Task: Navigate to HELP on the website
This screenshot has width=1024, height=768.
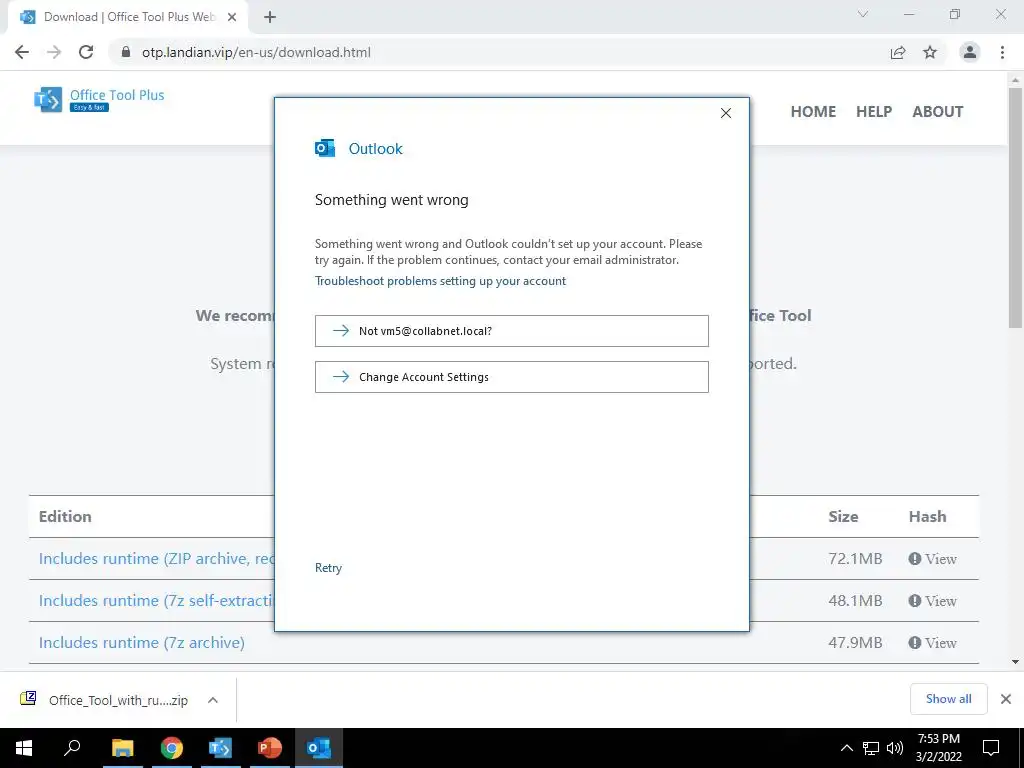Action: tap(874, 112)
